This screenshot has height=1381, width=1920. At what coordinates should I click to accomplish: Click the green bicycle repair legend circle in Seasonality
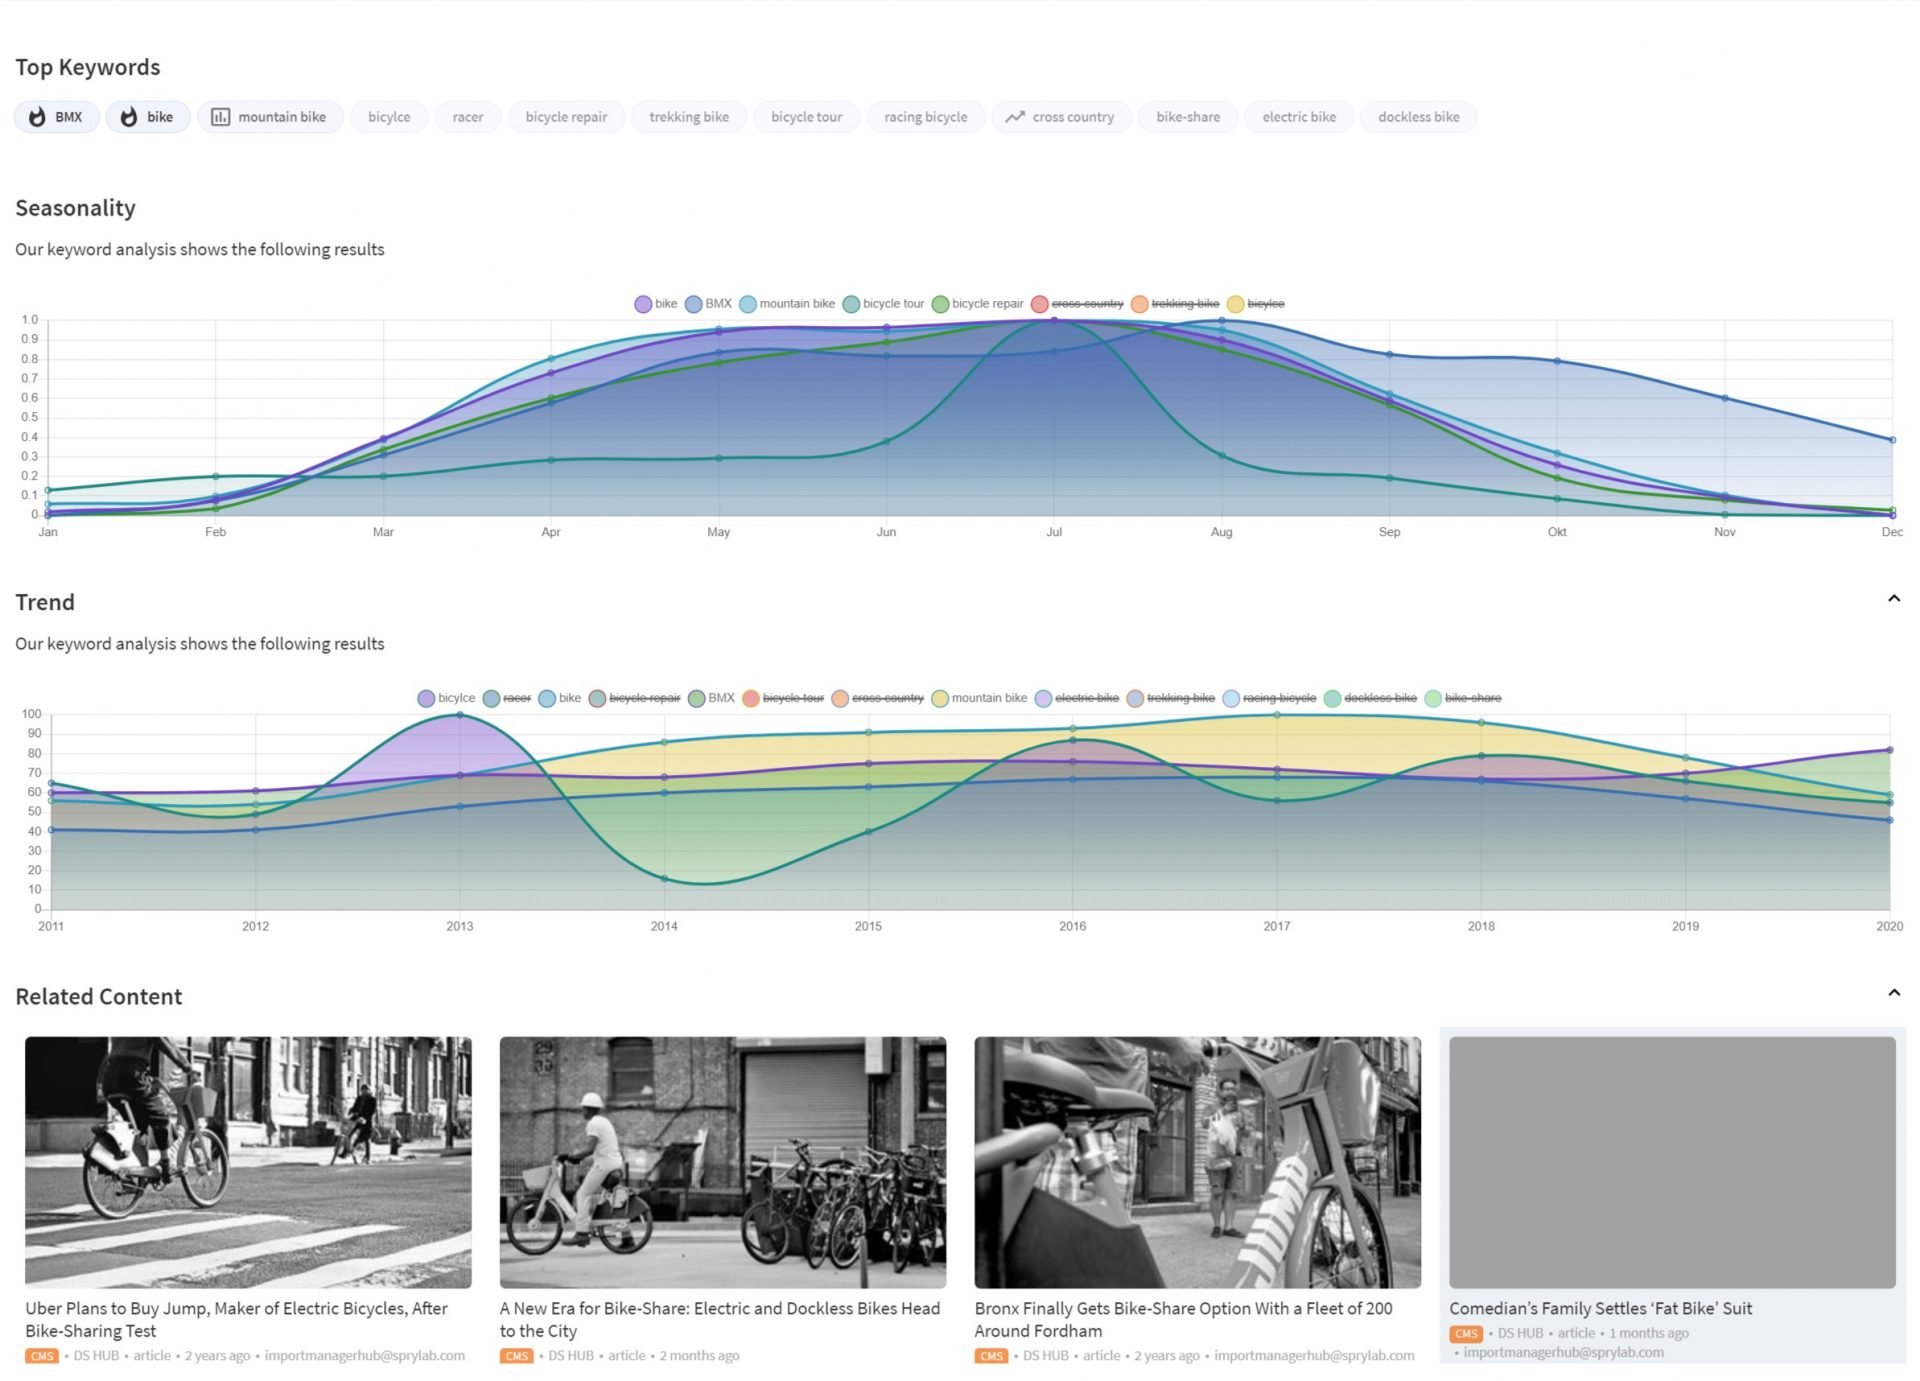[x=941, y=303]
